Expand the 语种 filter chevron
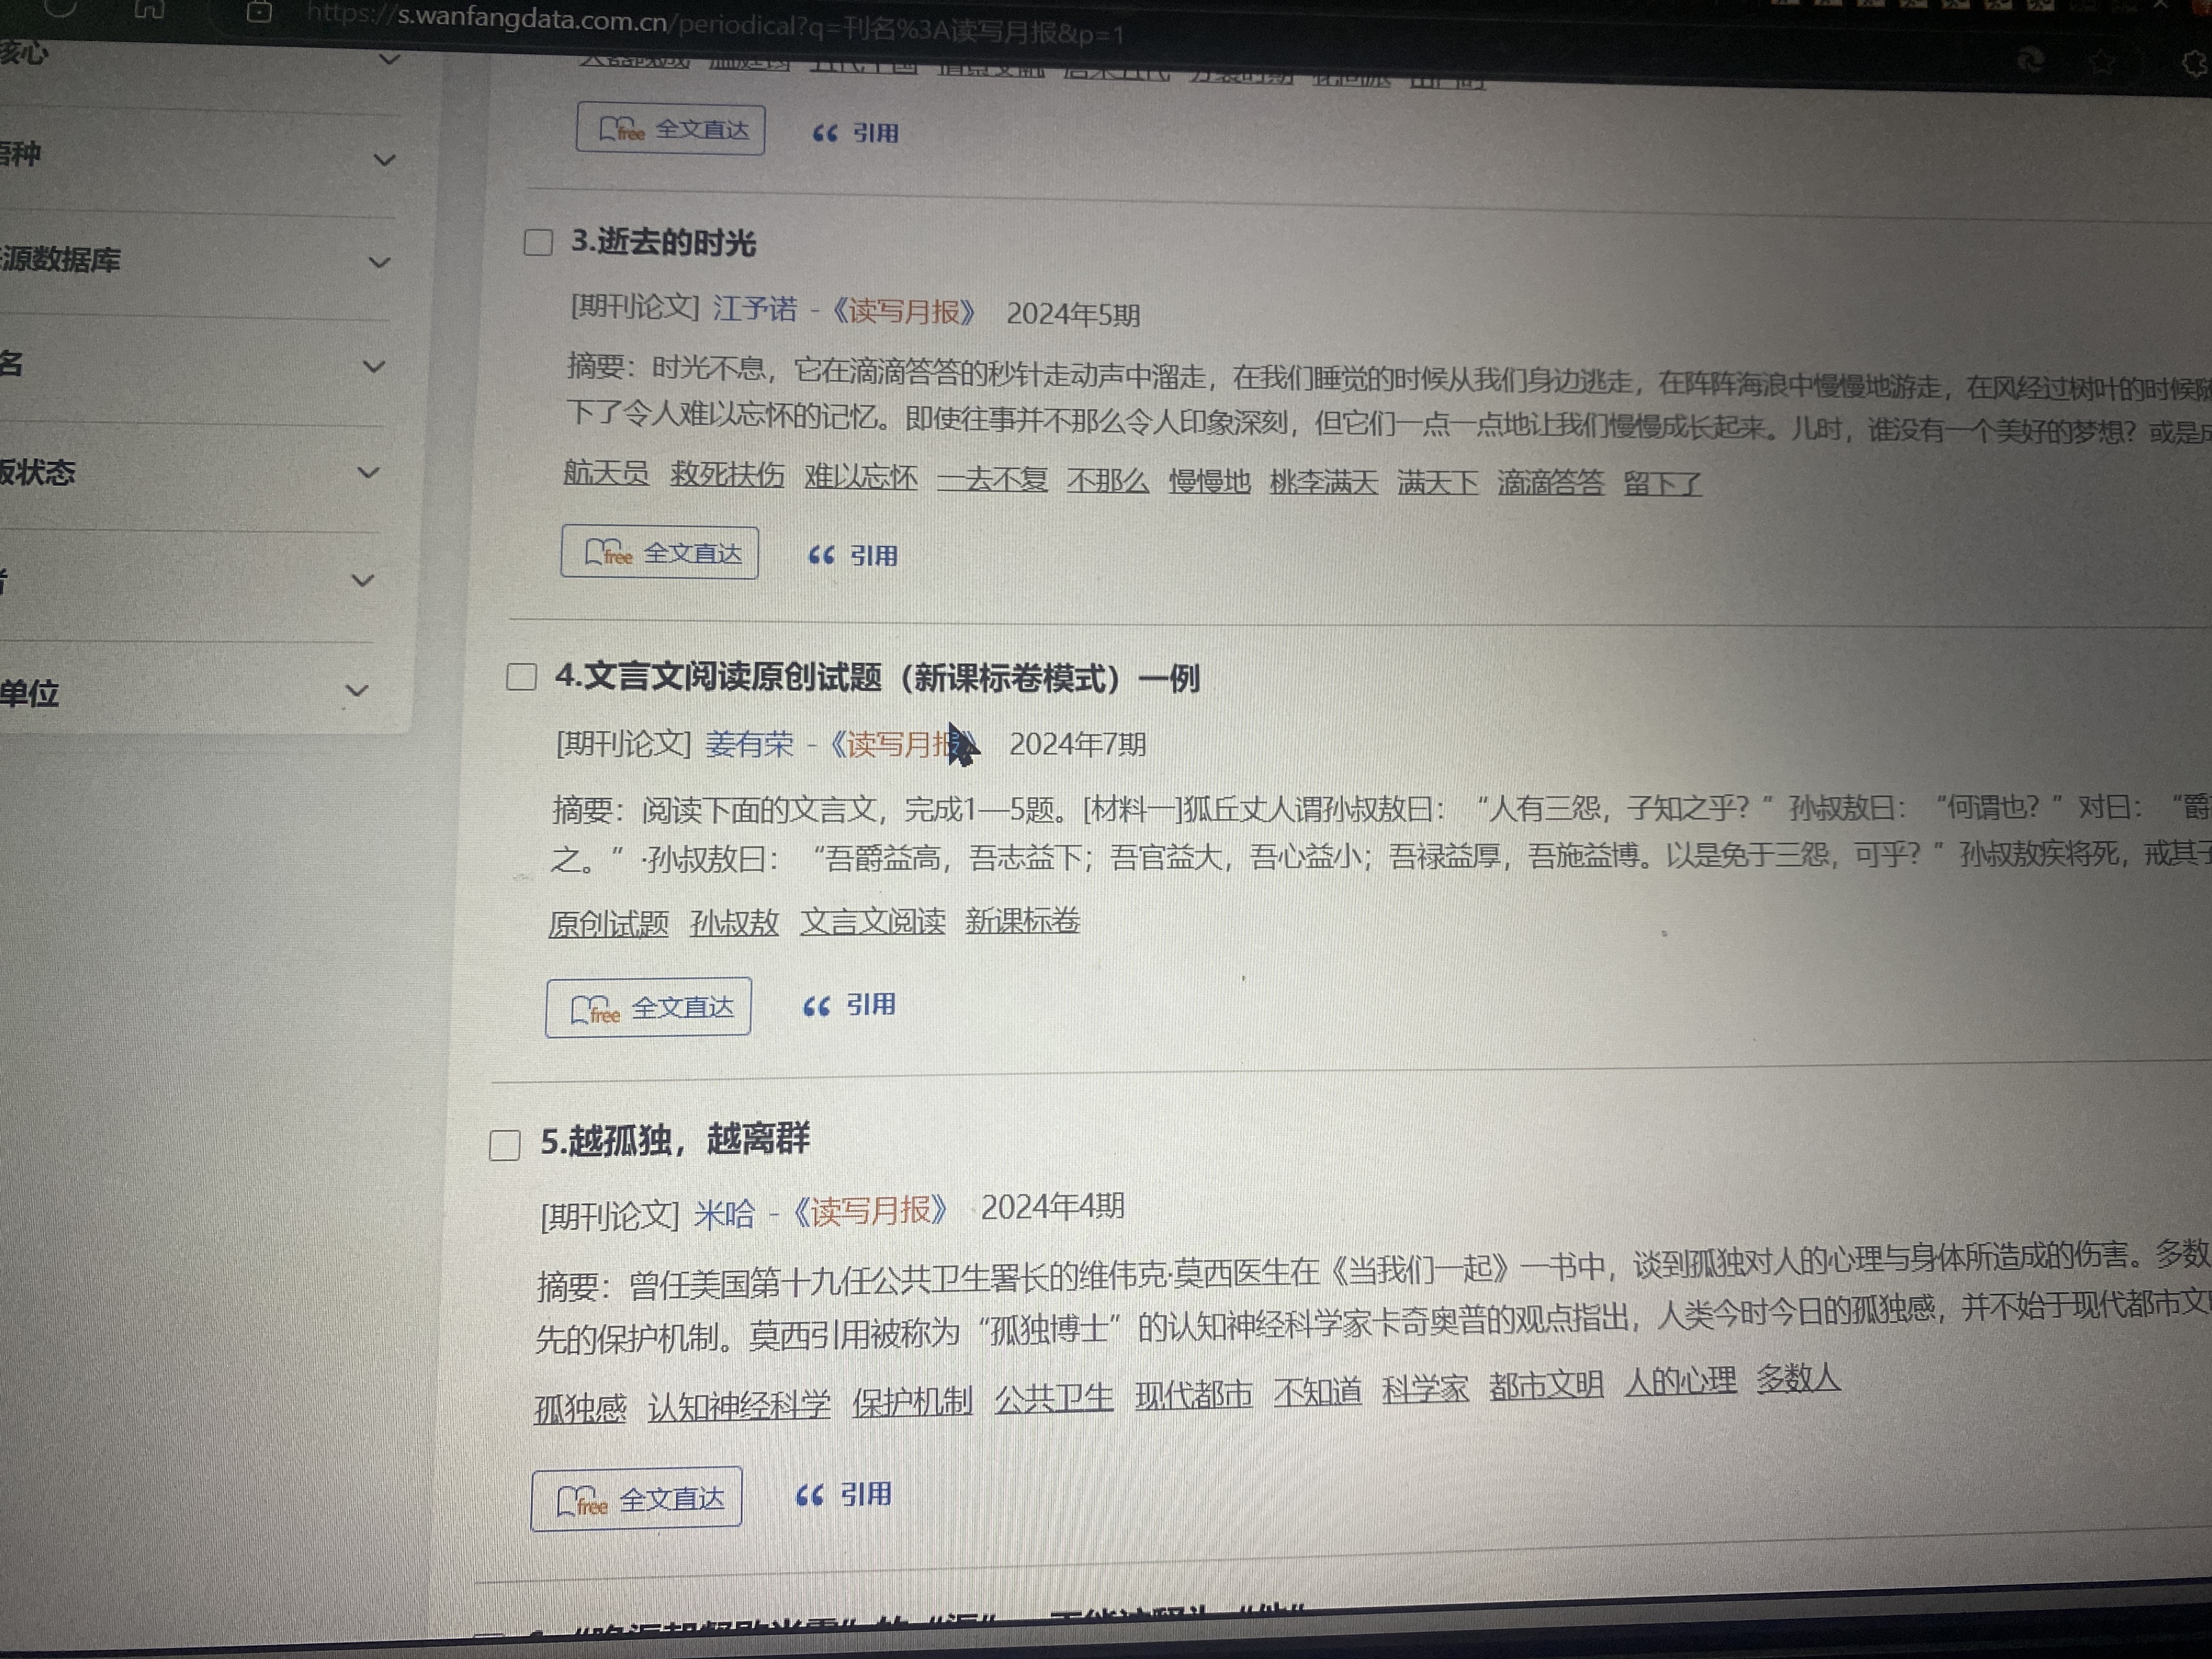2212x1659 pixels. (x=384, y=160)
